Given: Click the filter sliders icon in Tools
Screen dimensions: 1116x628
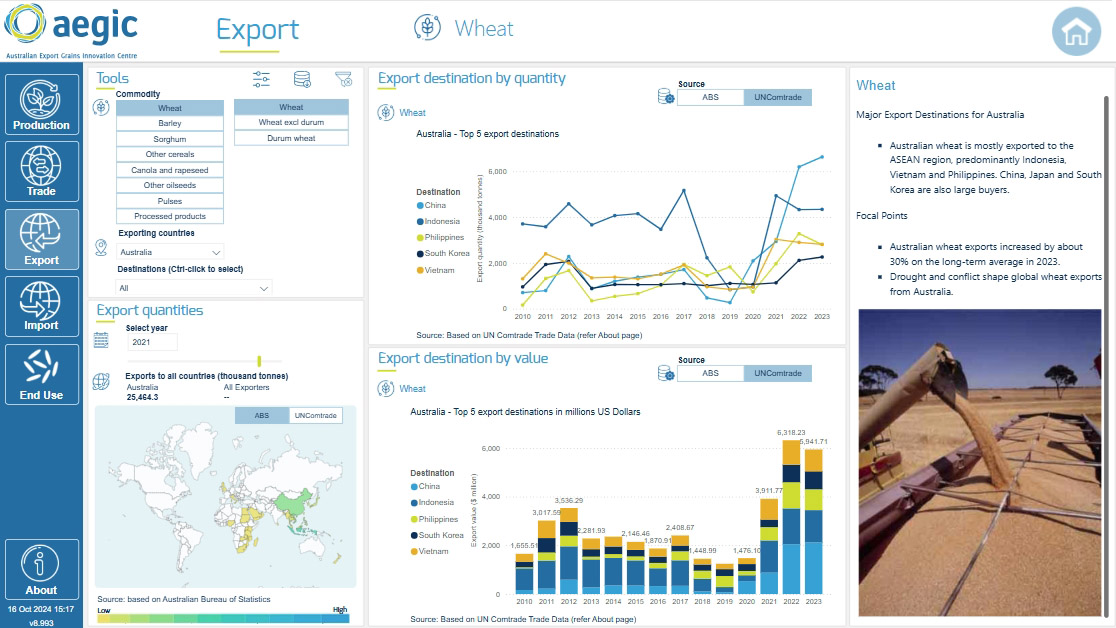Looking at the screenshot, I should pyautogui.click(x=262, y=79).
